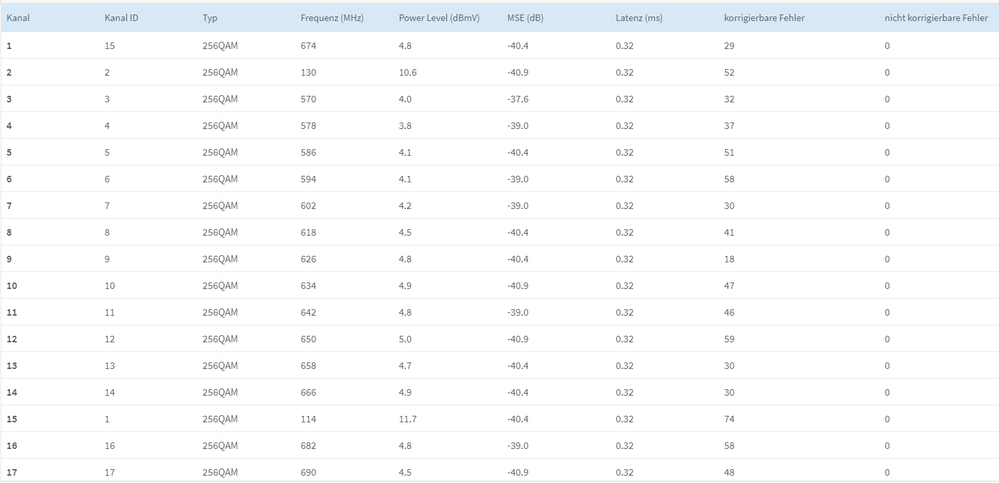Click the Kanal column header
This screenshot has height=483, width=999.
pyautogui.click(x=18, y=19)
